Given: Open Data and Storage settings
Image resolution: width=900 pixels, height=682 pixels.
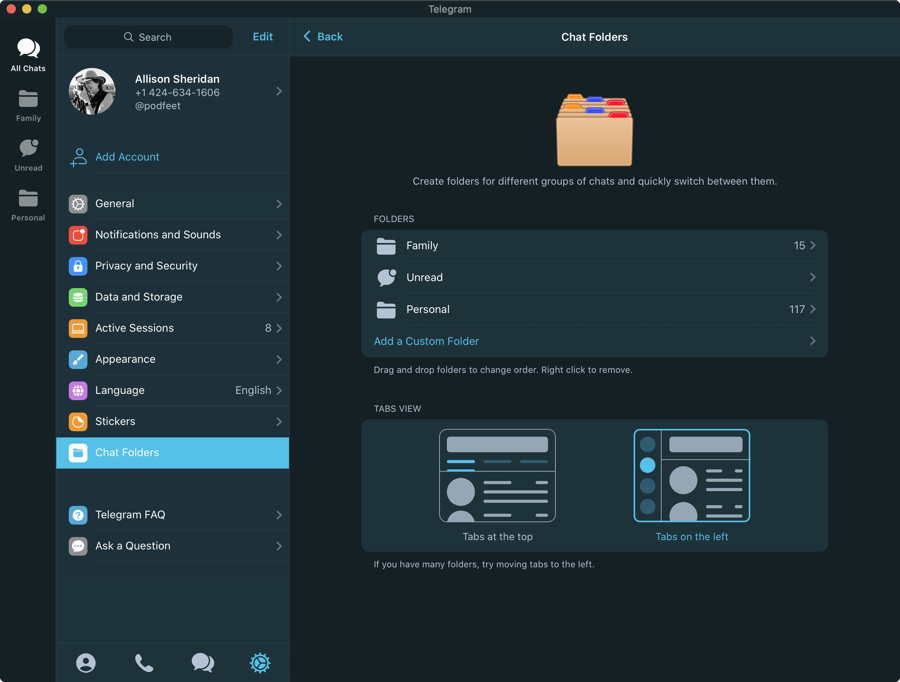Looking at the screenshot, I should 173,297.
